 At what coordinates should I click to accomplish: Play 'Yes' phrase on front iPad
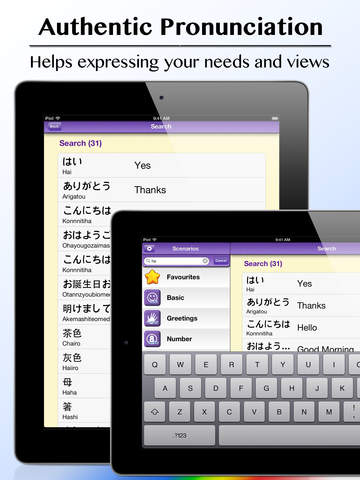pyautogui.click(x=302, y=284)
